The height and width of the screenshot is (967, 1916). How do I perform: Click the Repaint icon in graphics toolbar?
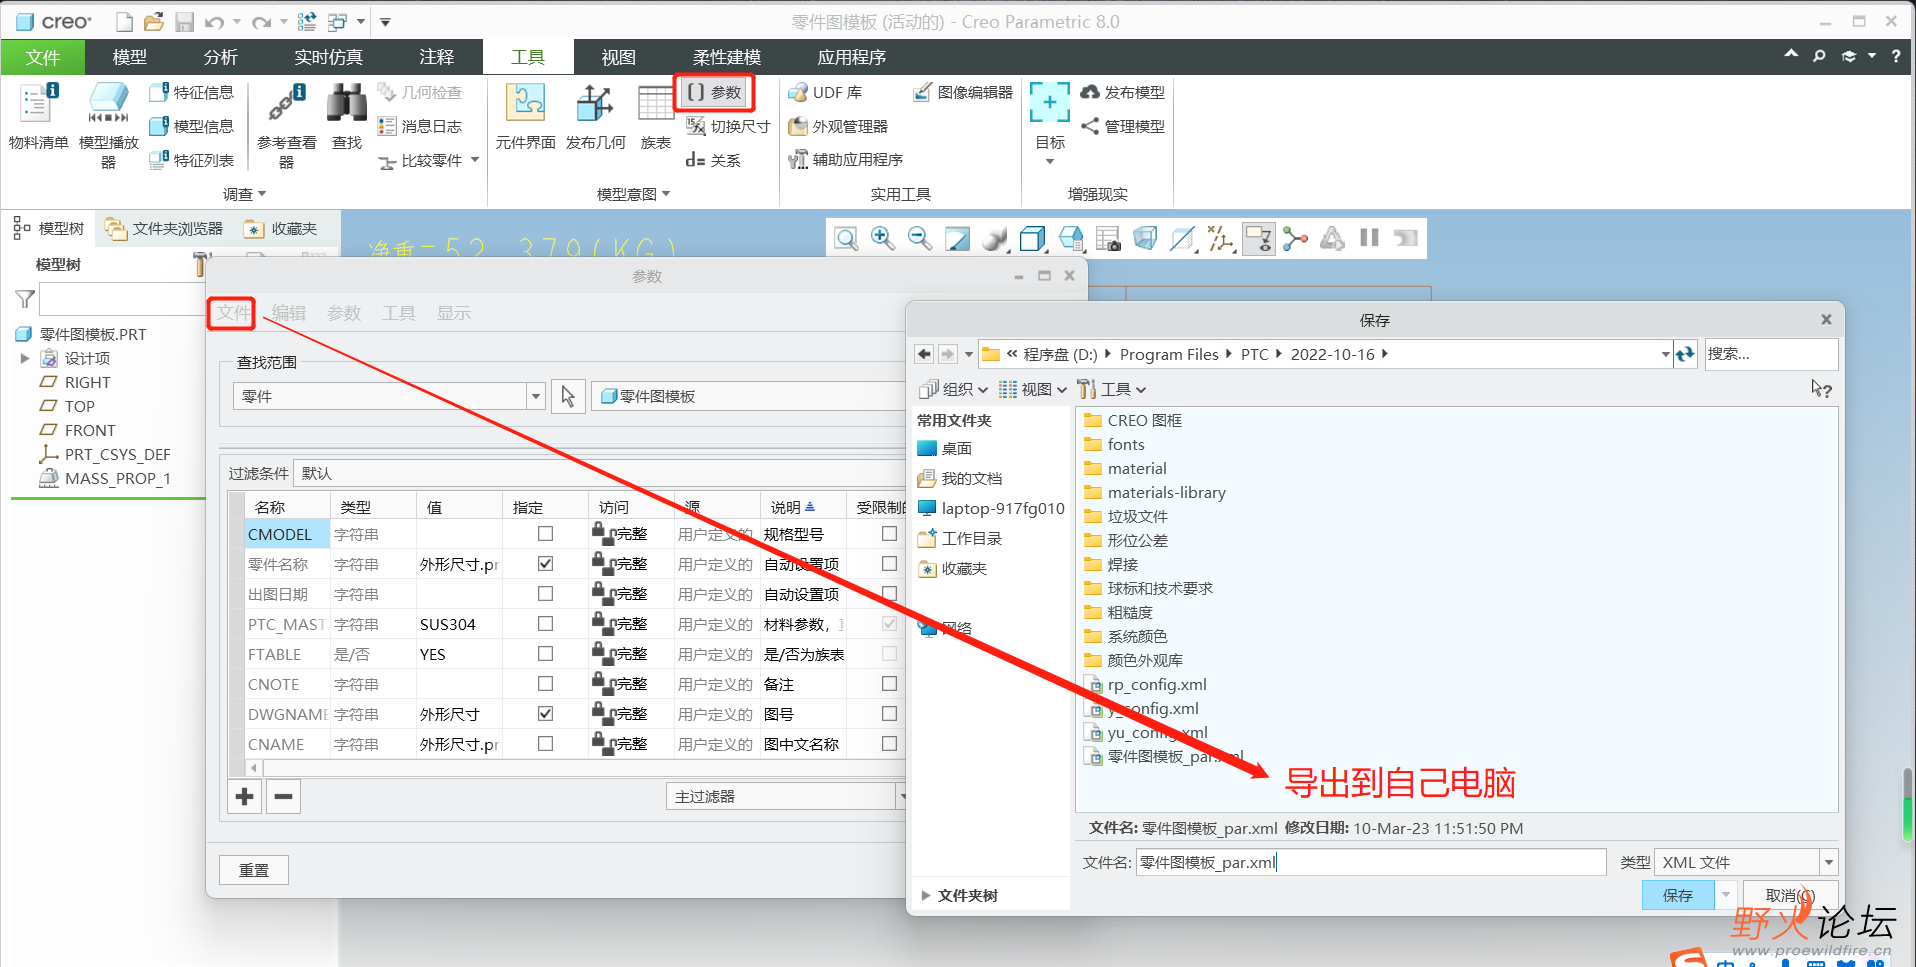tap(957, 238)
